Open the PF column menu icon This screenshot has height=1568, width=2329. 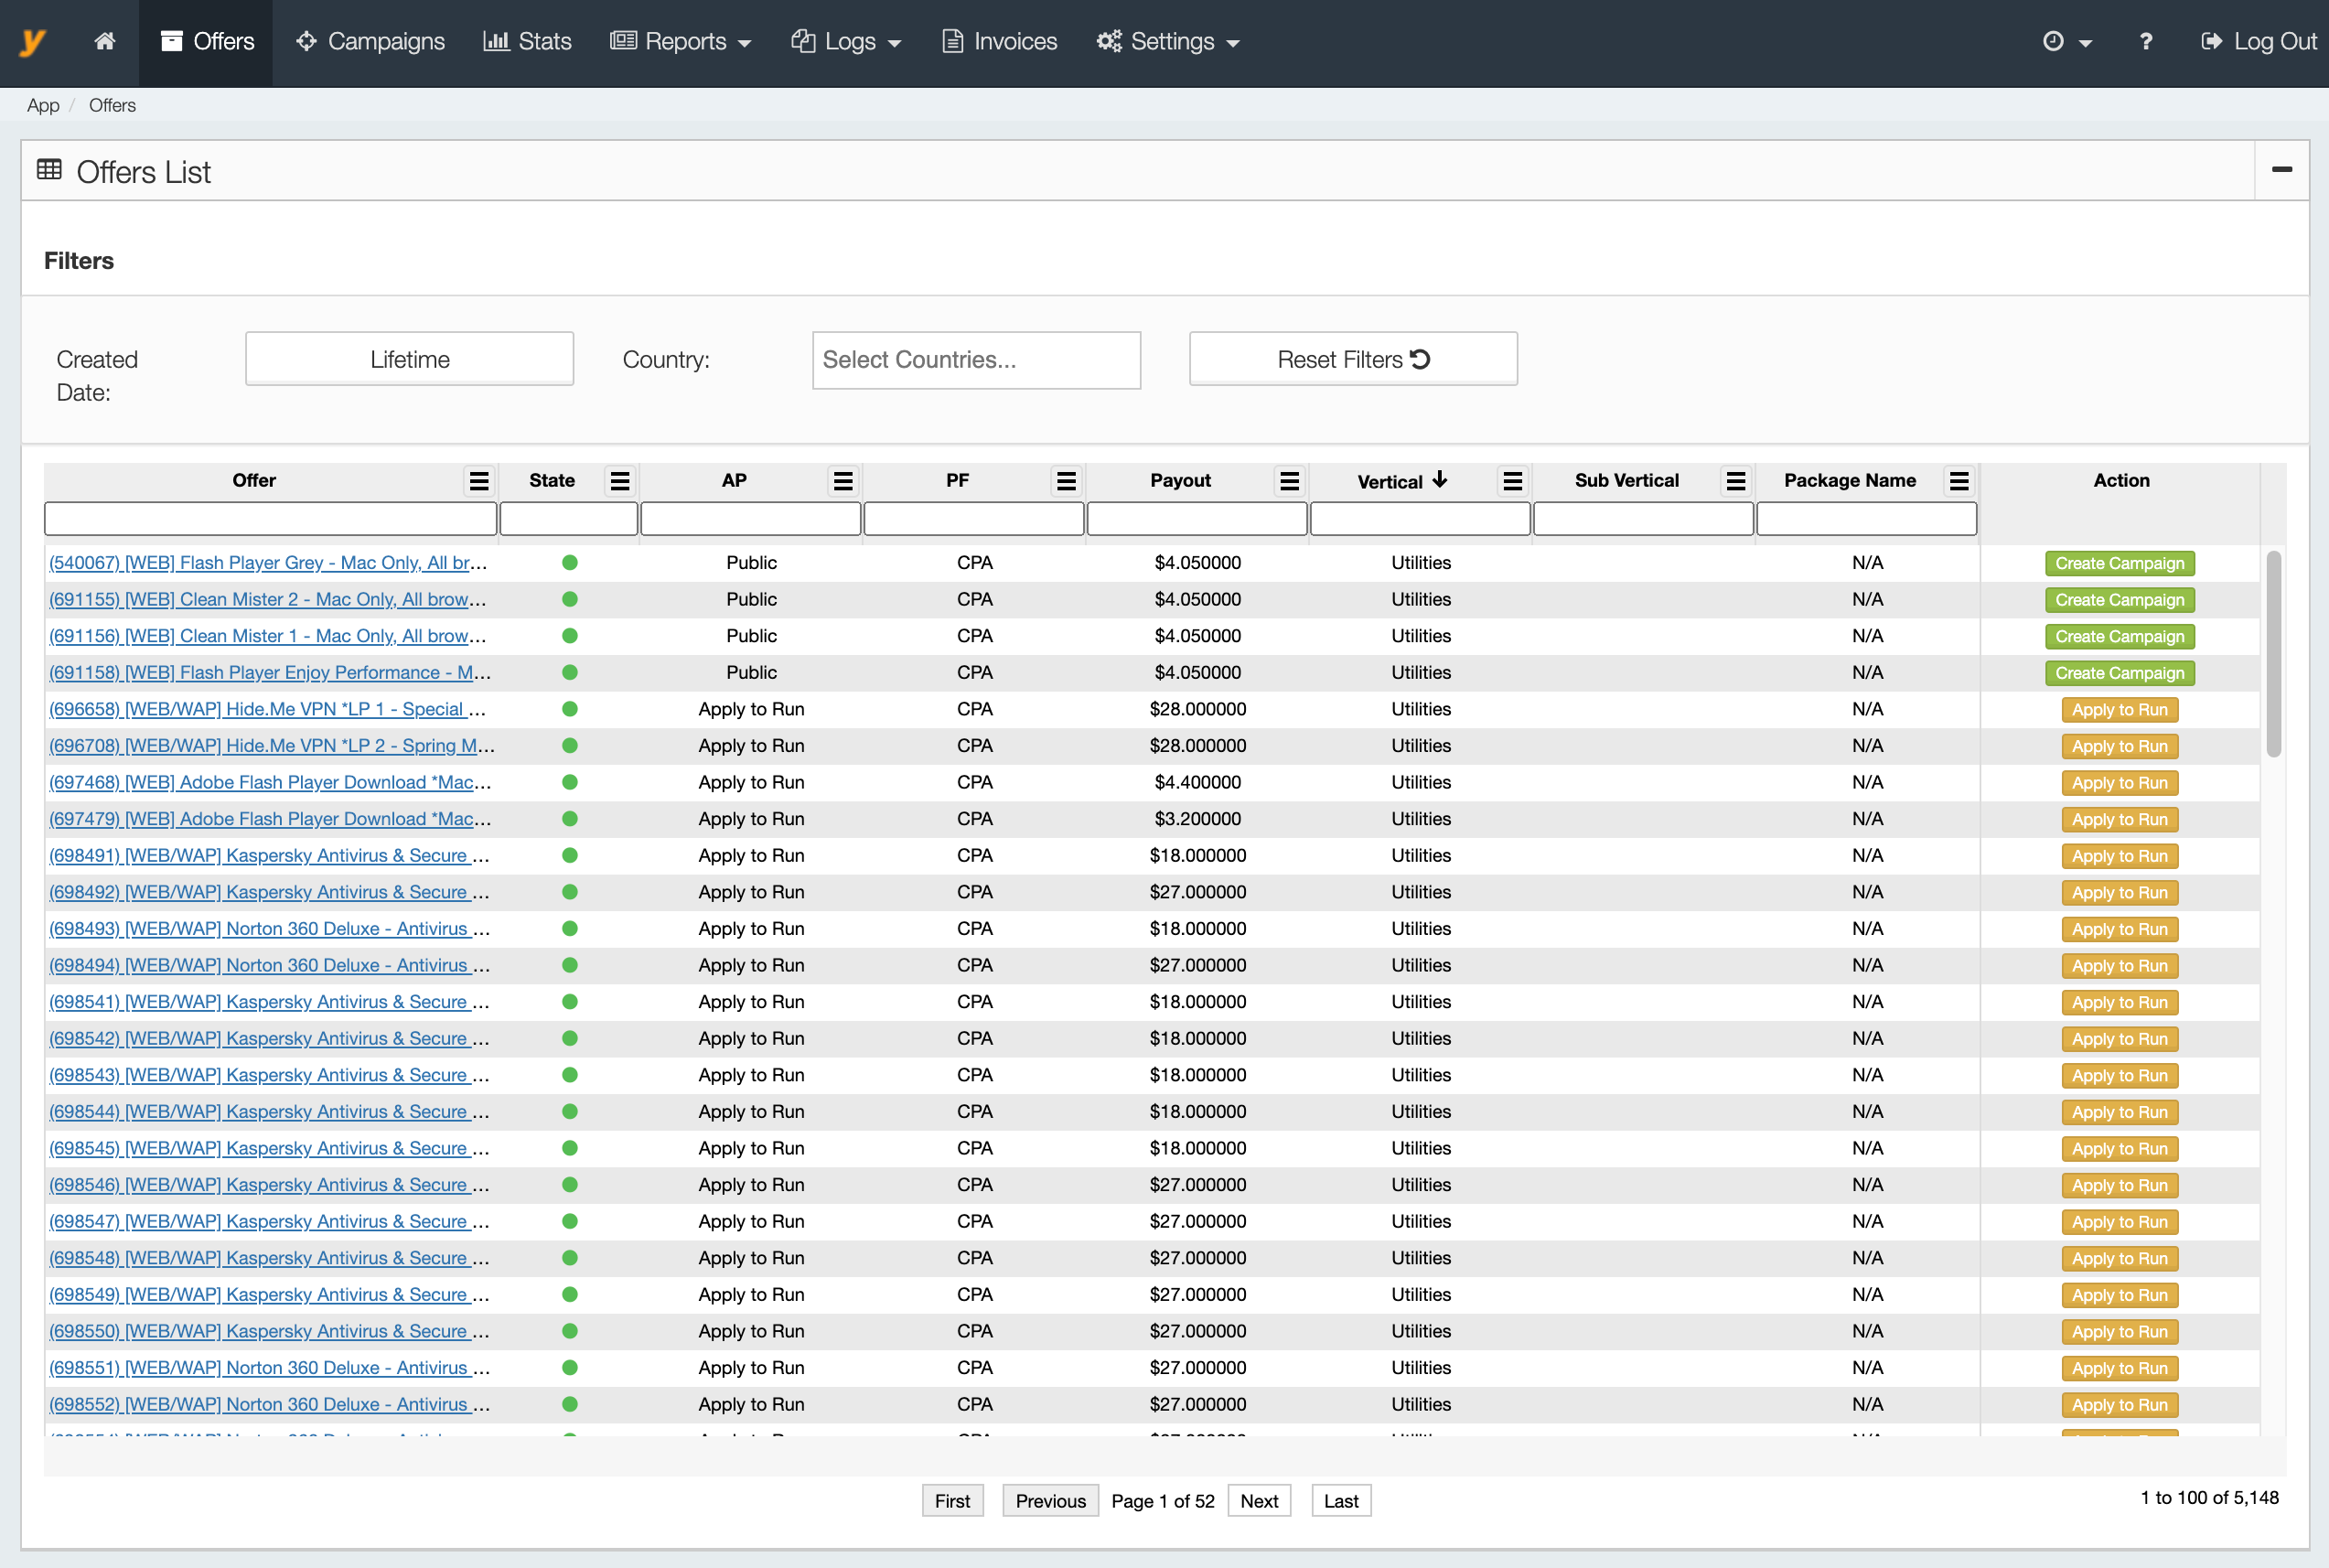tap(1066, 481)
